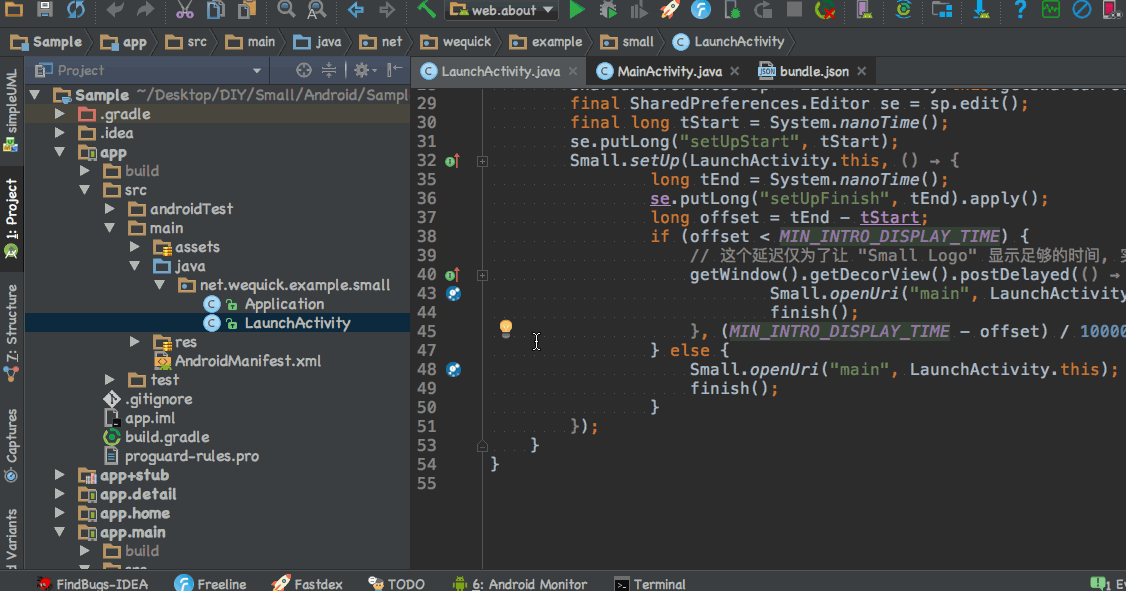Image resolution: width=1126 pixels, height=591 pixels.
Task: Click the Undo arrow icon
Action: pyautogui.click(x=114, y=9)
